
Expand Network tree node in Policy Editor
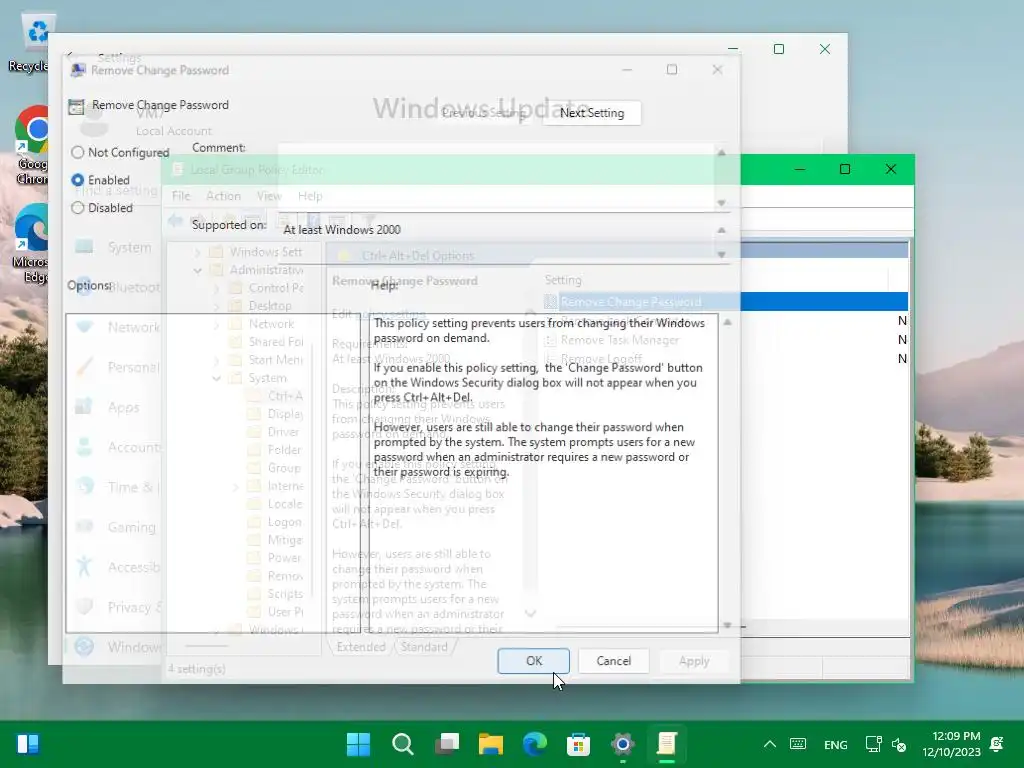[216, 324]
